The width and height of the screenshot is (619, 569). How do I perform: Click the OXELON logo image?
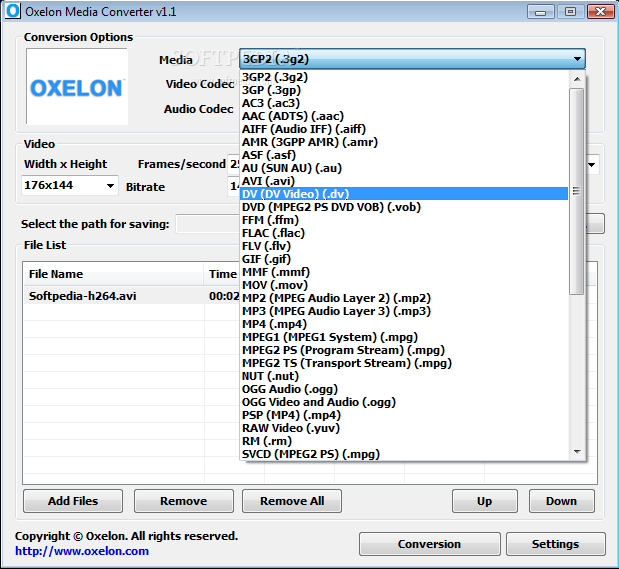77,86
